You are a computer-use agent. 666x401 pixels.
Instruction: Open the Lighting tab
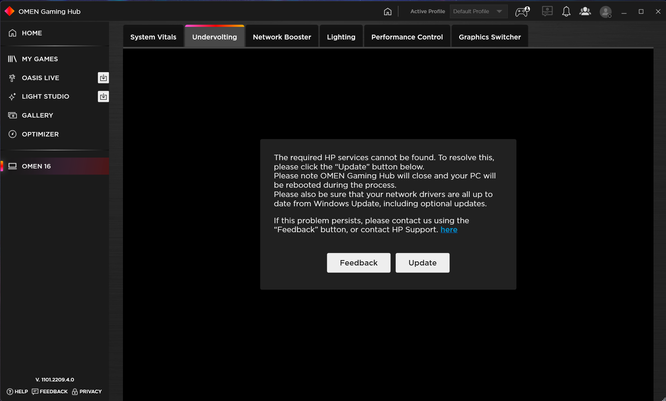point(341,37)
